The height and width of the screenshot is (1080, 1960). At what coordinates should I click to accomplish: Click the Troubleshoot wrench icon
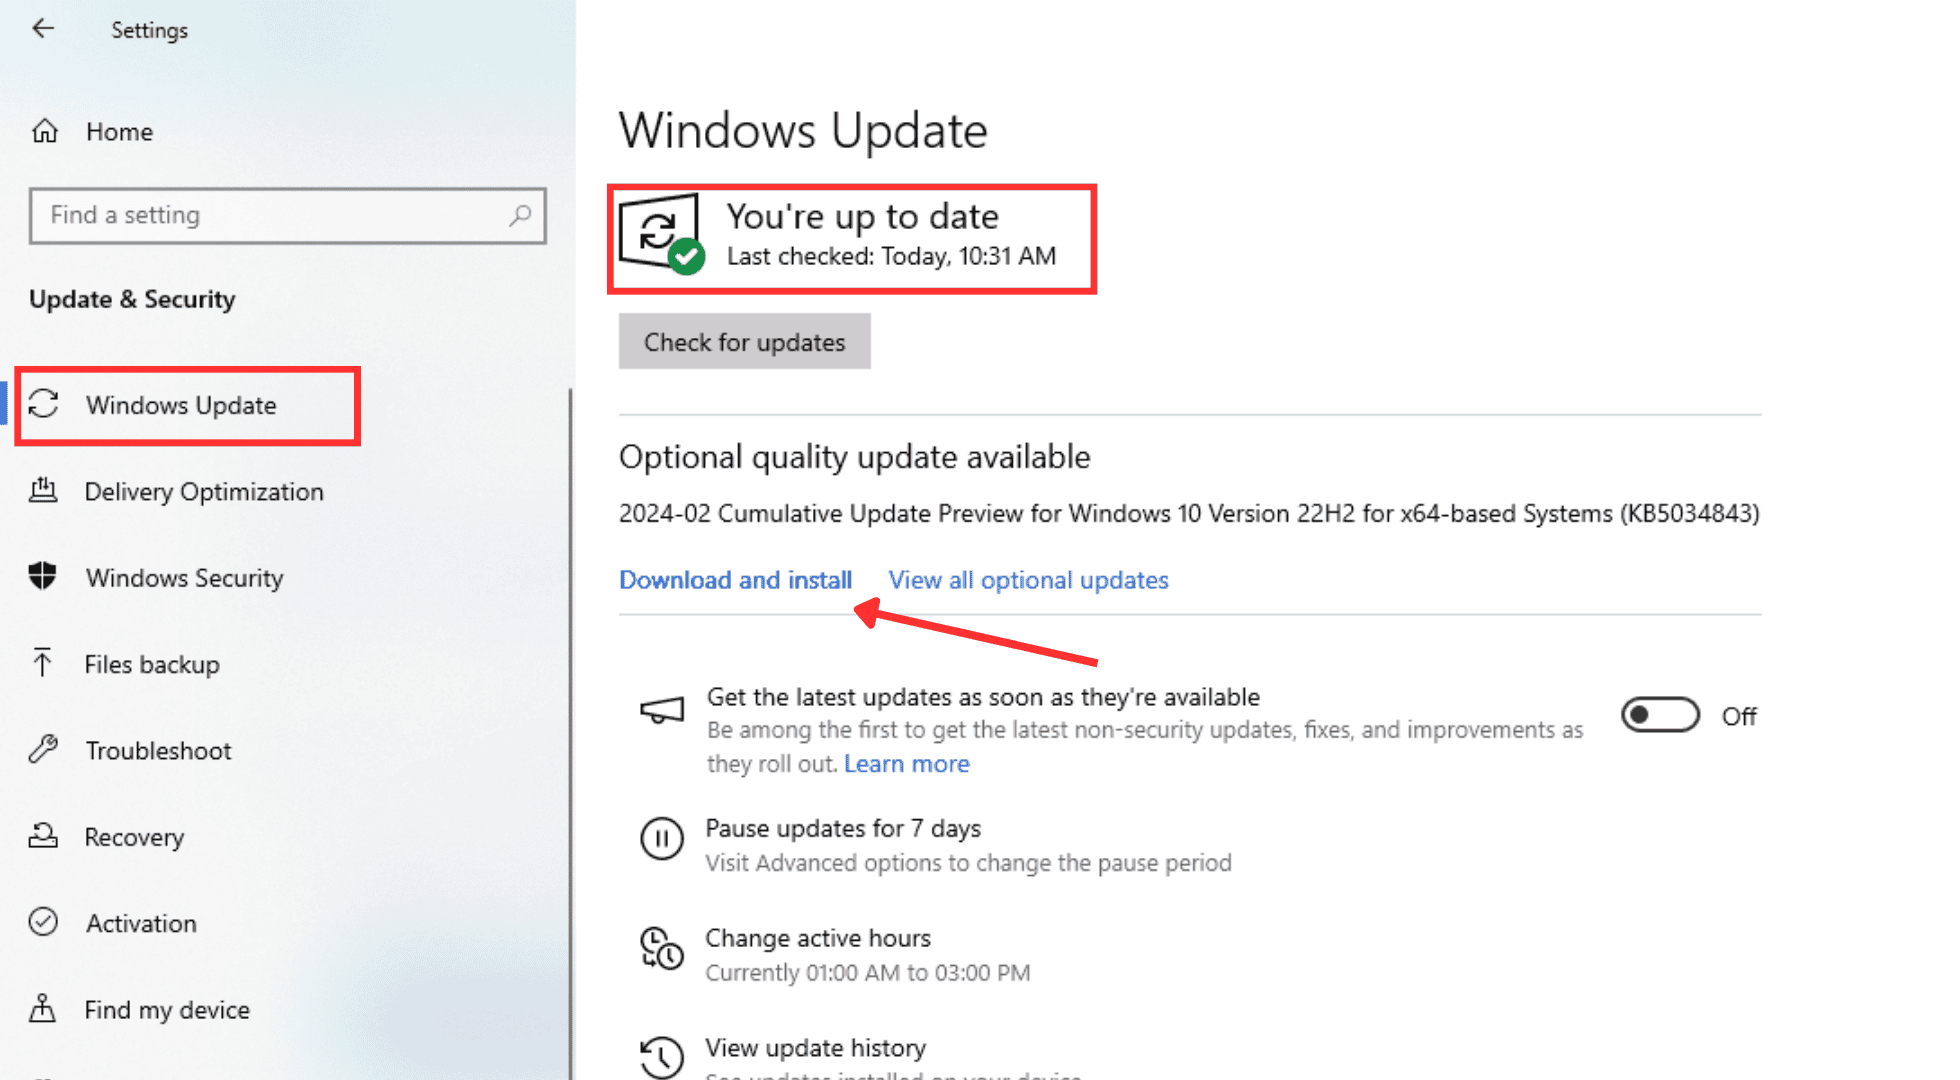[43, 750]
